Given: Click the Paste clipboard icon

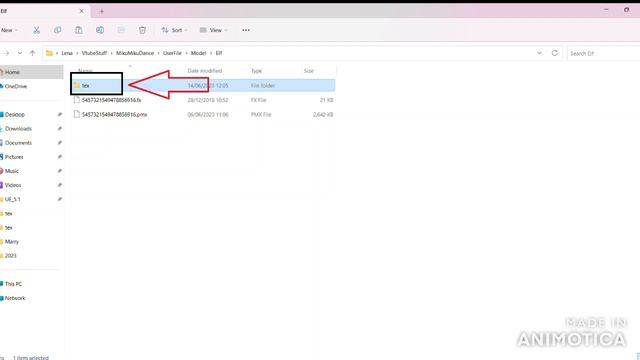Looking at the screenshot, I should [x=79, y=30].
